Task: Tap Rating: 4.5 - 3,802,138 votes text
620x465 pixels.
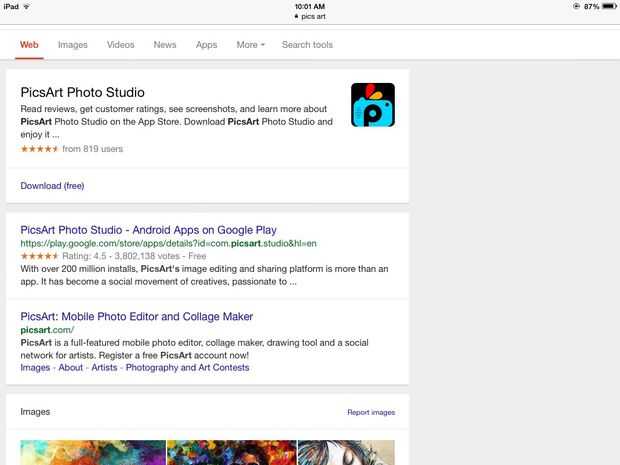Action: 134,256
